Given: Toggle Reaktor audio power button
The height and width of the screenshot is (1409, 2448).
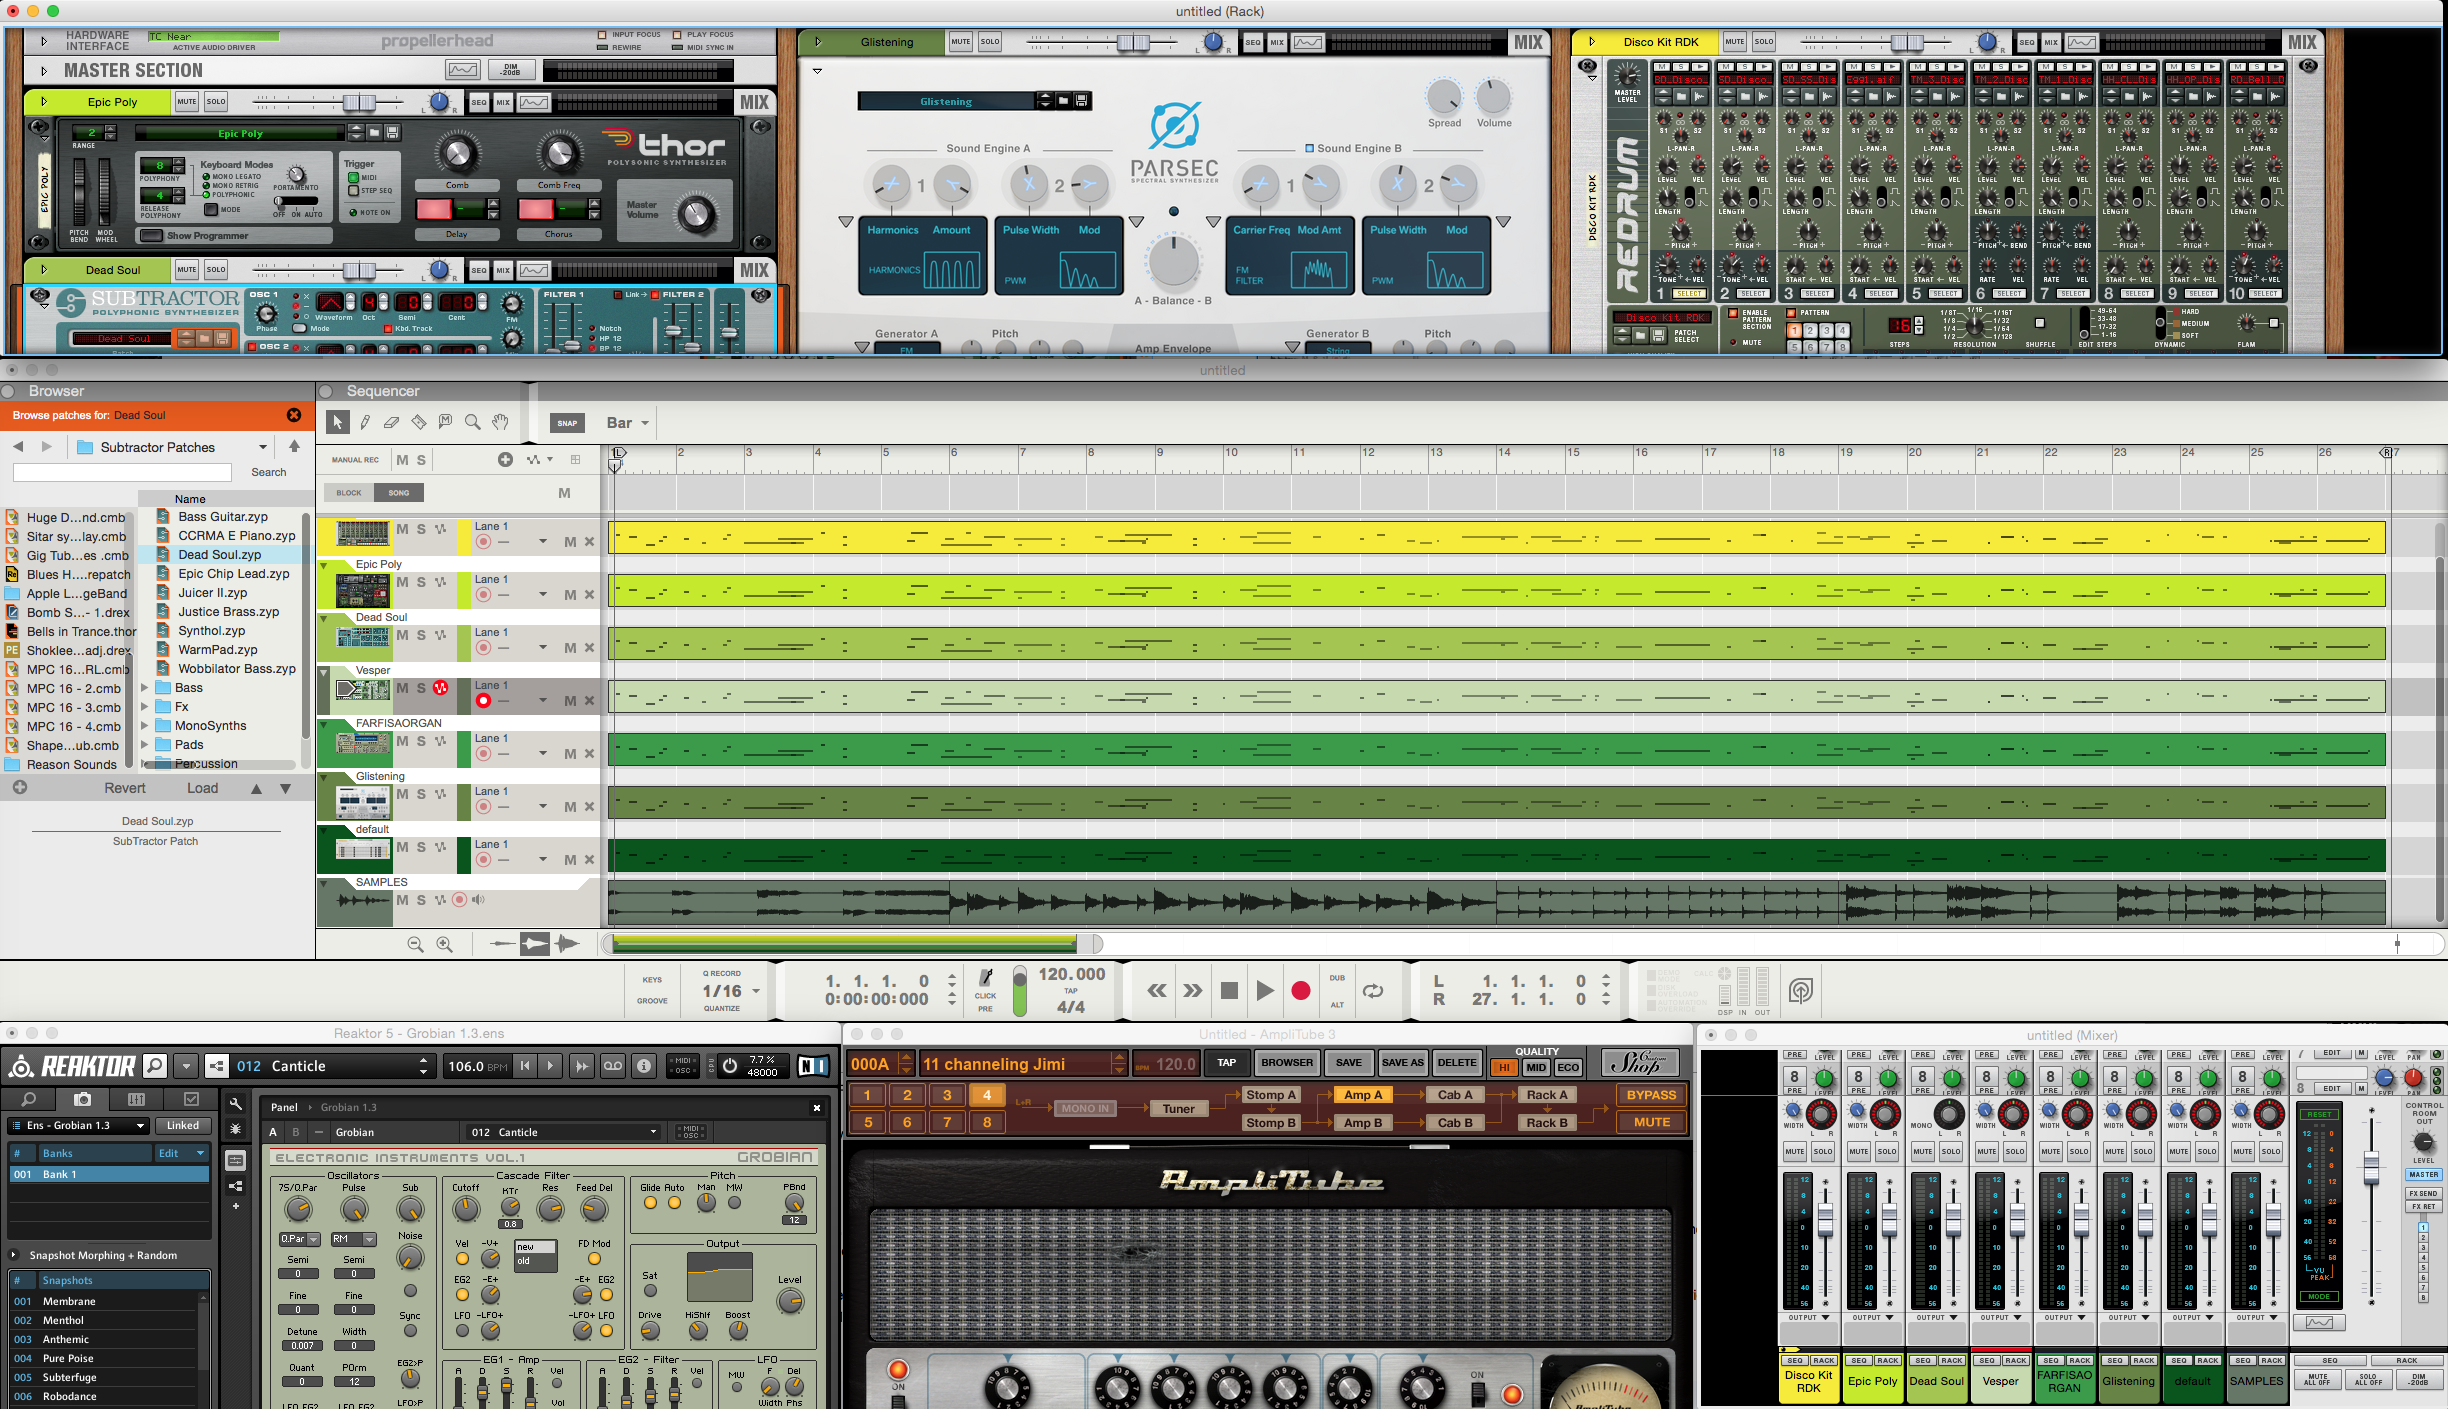Looking at the screenshot, I should point(730,1066).
